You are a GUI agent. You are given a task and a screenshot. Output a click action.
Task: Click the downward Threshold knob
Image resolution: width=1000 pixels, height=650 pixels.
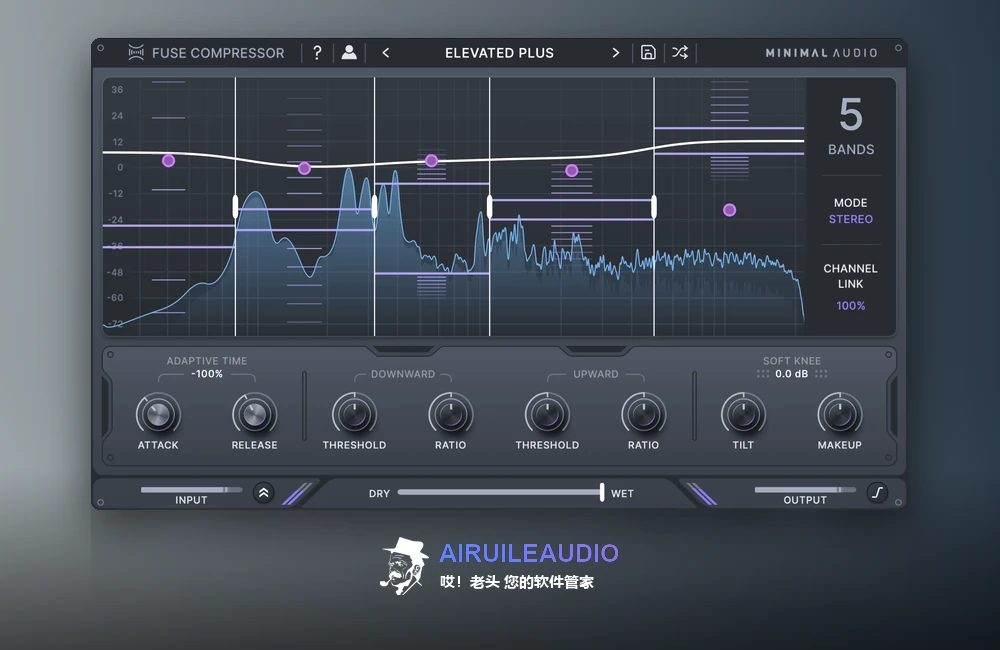[x=355, y=415]
